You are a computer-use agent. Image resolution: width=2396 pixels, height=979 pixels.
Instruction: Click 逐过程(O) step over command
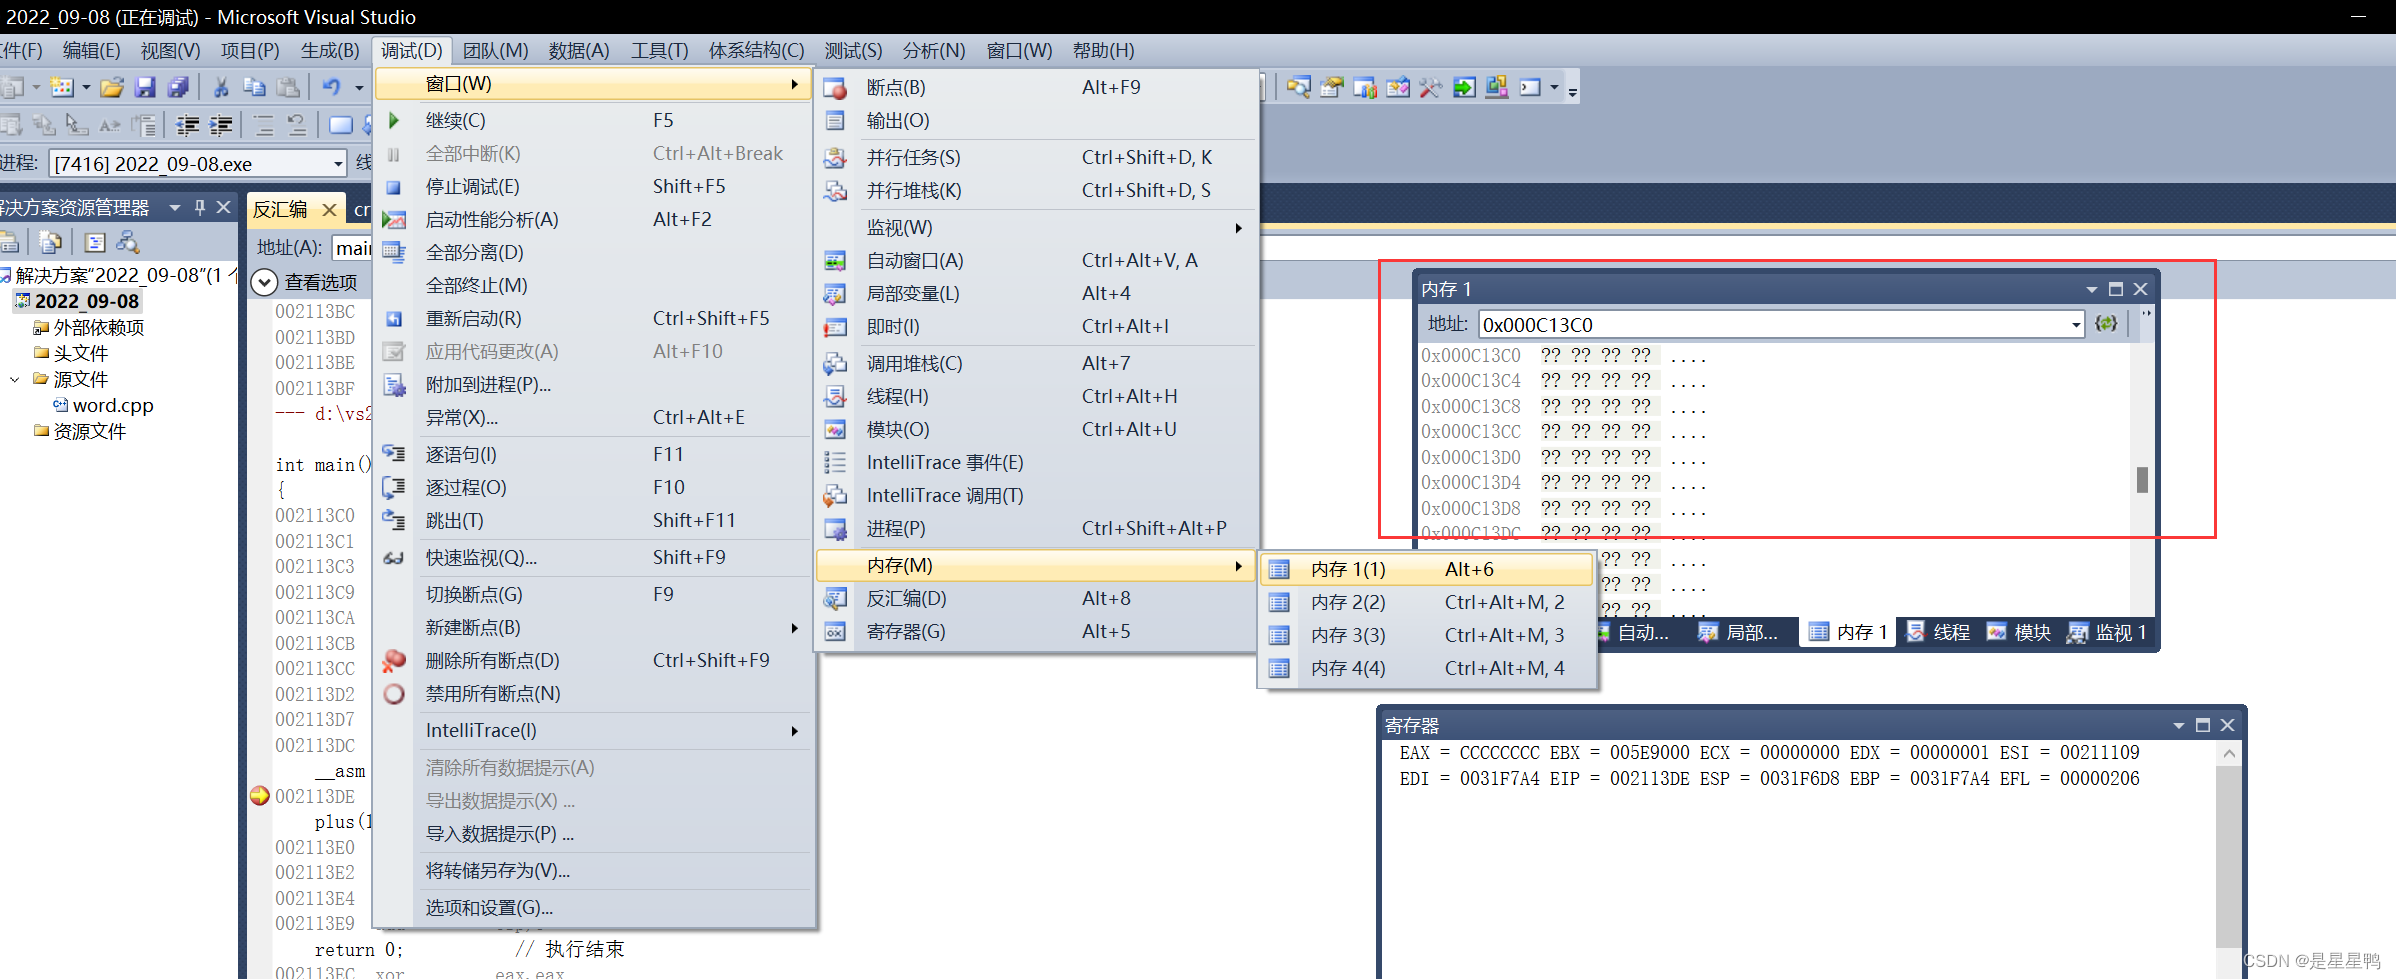pyautogui.click(x=594, y=488)
